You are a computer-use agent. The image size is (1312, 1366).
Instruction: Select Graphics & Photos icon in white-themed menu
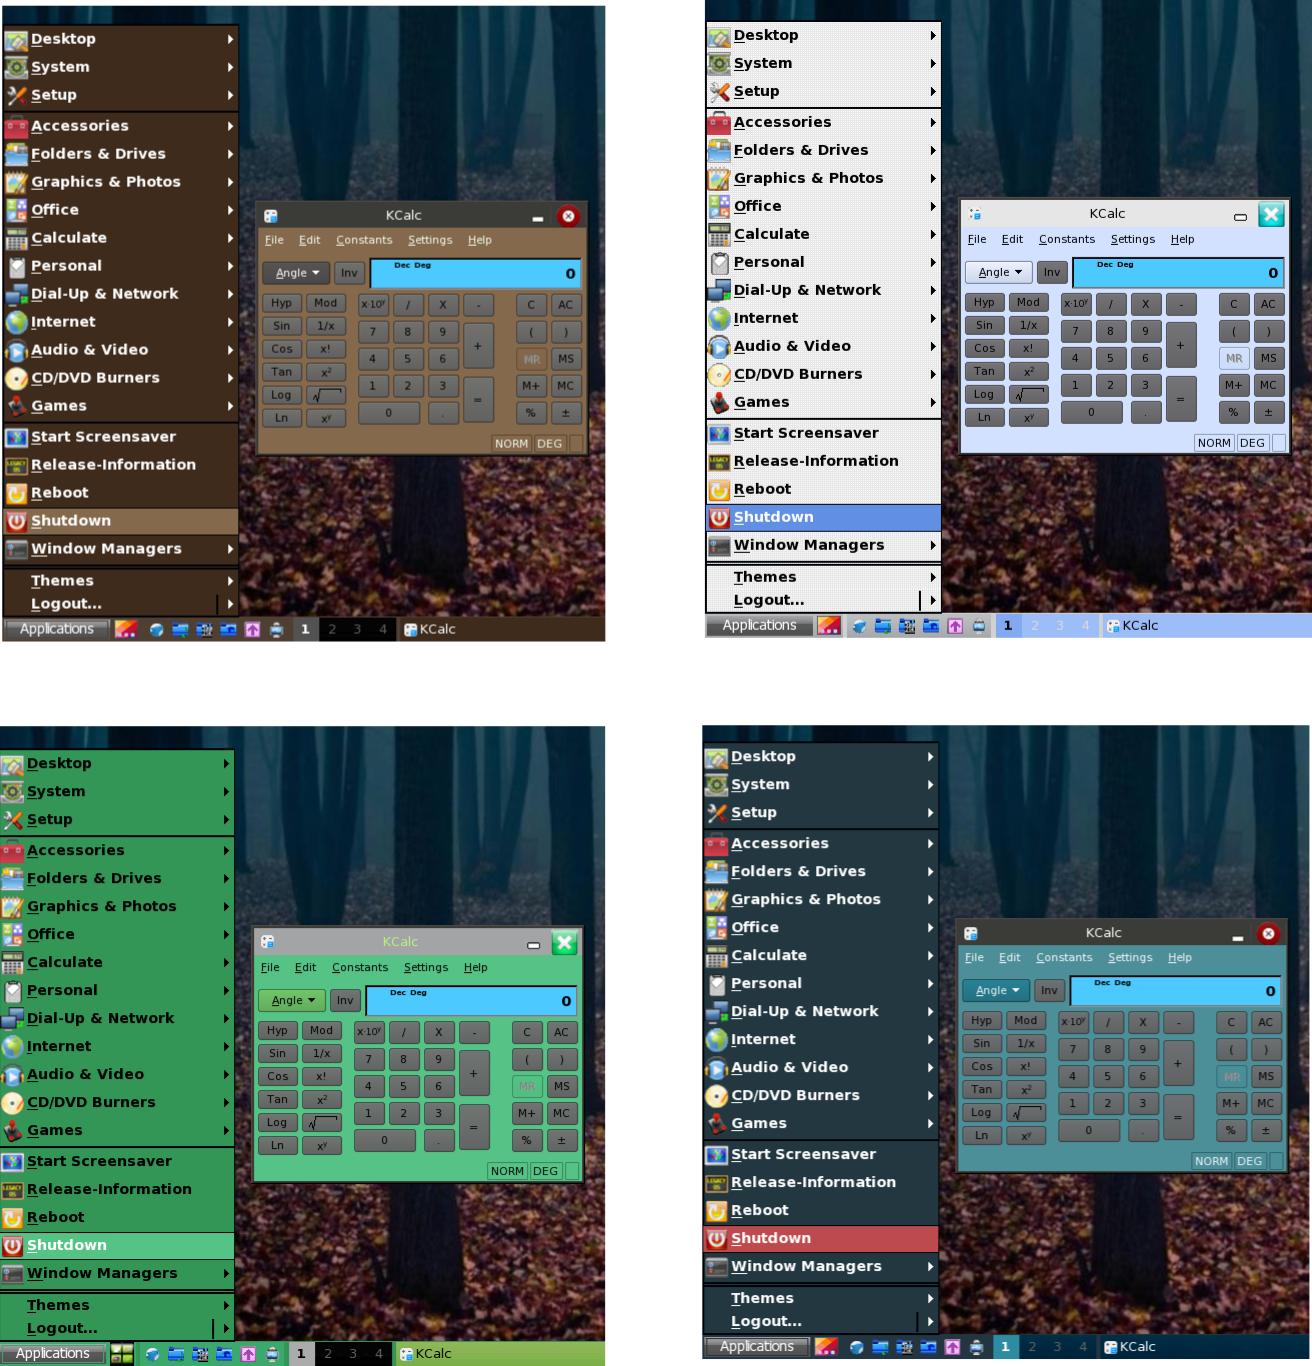pyautogui.click(x=719, y=178)
